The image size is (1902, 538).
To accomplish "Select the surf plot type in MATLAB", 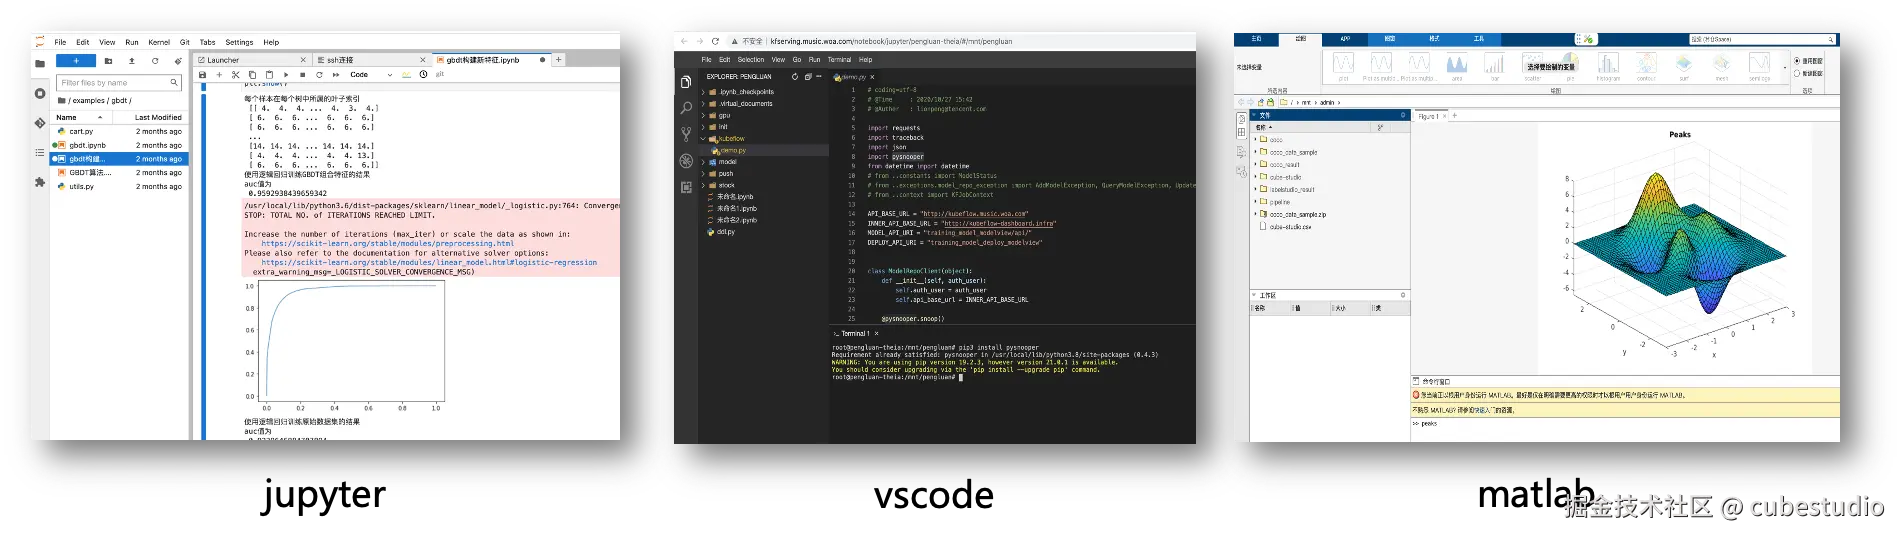I will pyautogui.click(x=1684, y=65).
